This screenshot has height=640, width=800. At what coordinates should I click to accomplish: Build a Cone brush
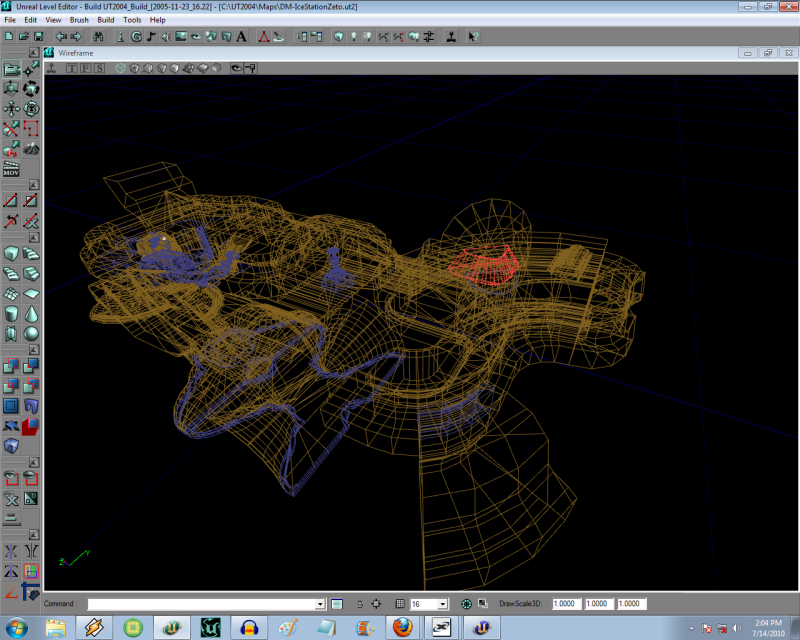coord(31,314)
